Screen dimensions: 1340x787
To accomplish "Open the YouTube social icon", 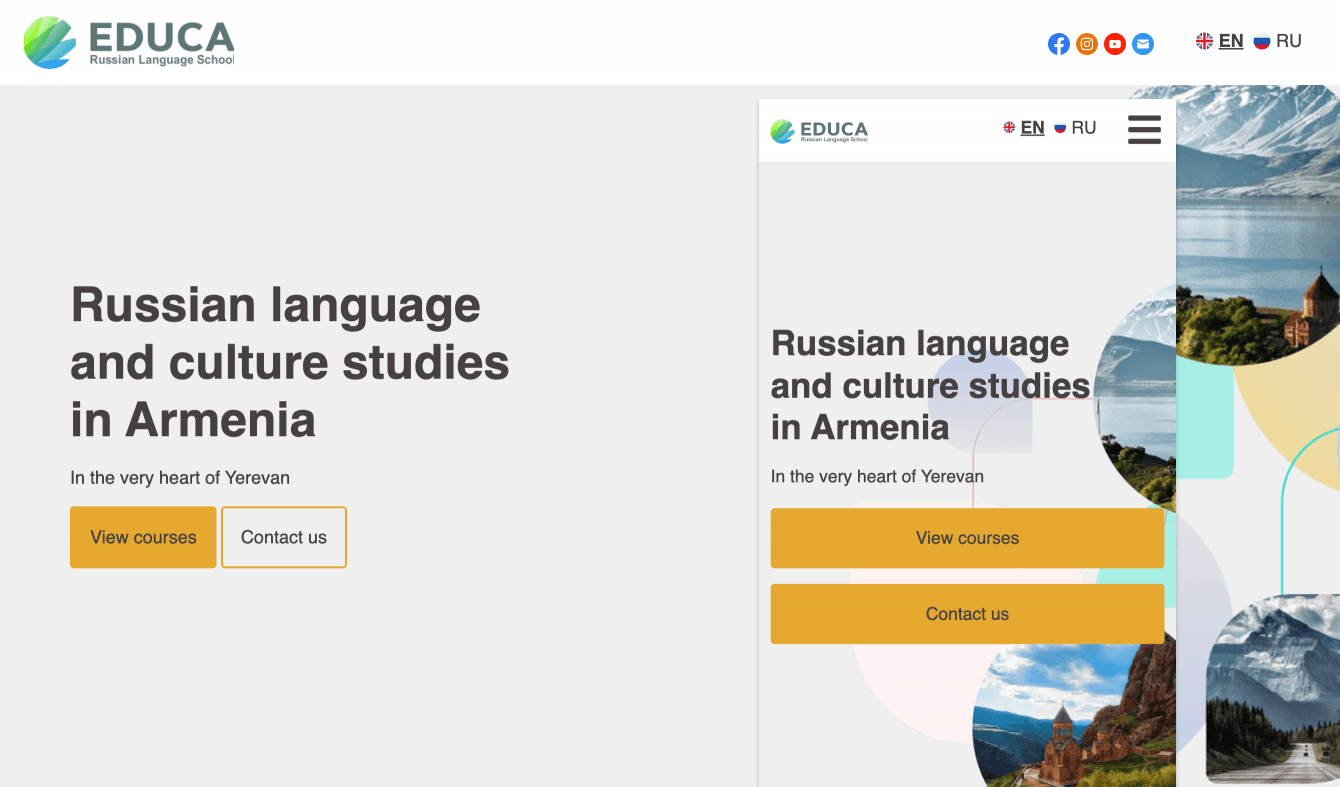I will tap(1115, 44).
